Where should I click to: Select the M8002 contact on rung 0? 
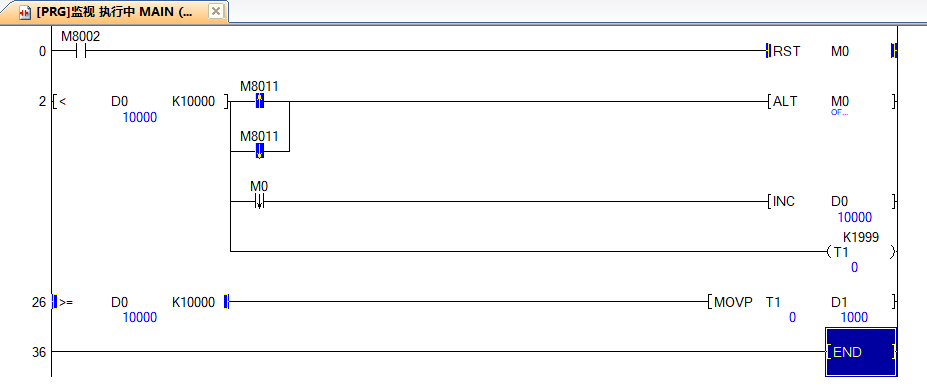coord(81,51)
